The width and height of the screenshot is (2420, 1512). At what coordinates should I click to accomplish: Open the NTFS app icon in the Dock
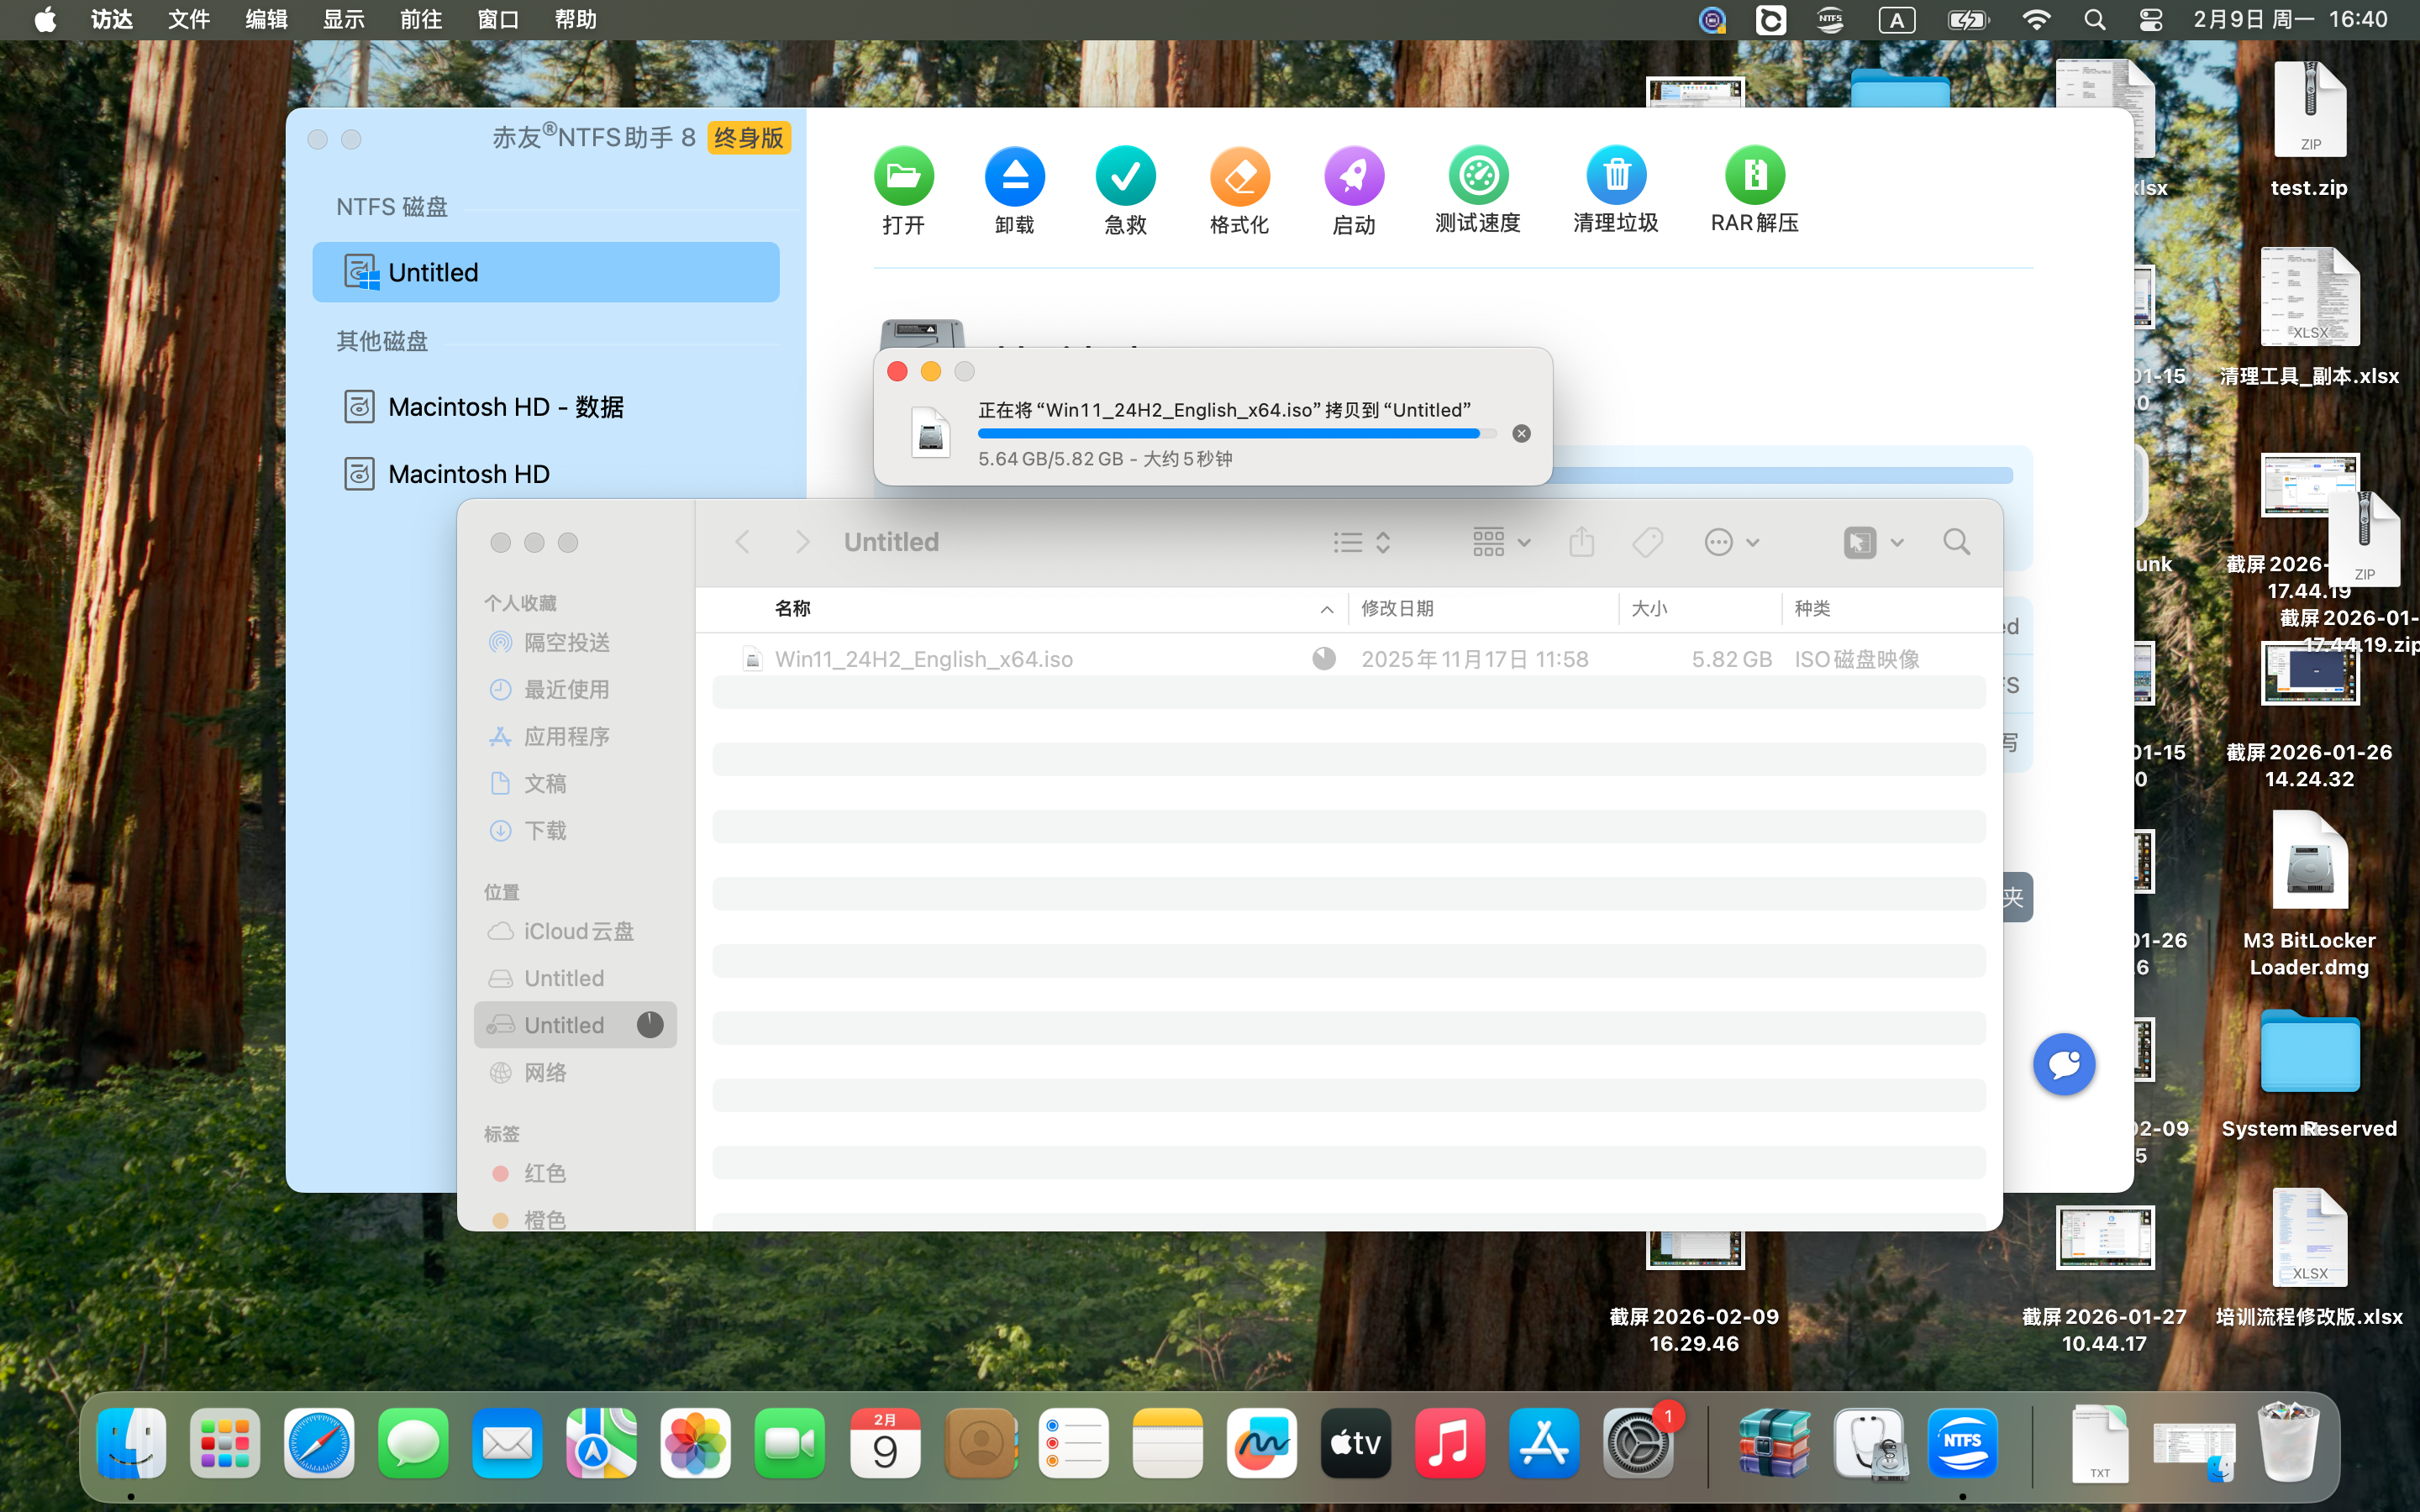click(x=1964, y=1443)
